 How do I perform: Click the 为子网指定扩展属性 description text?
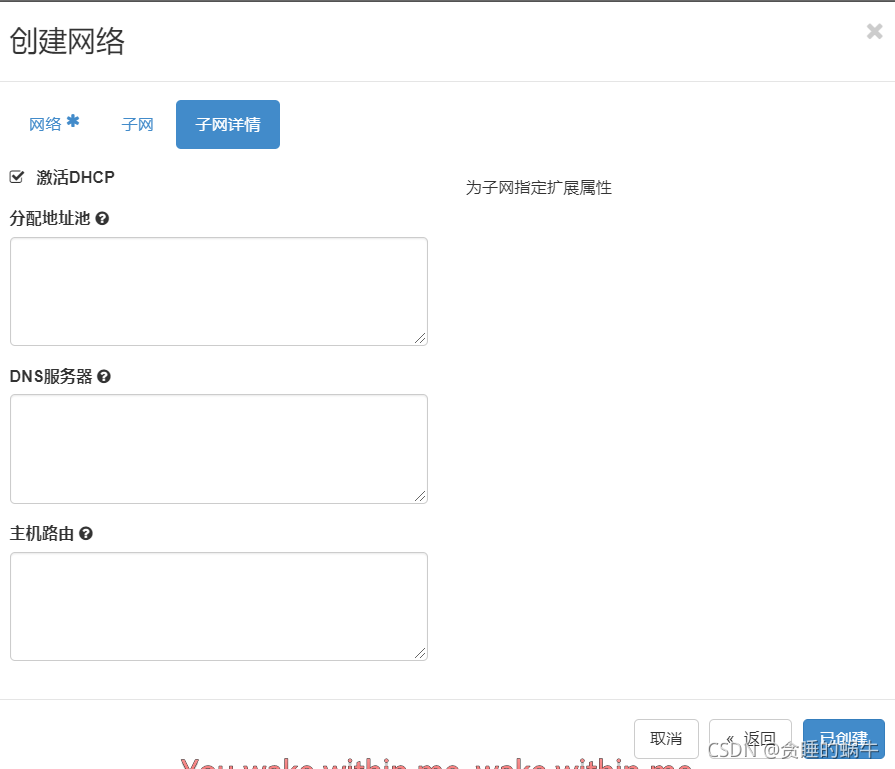tap(538, 188)
